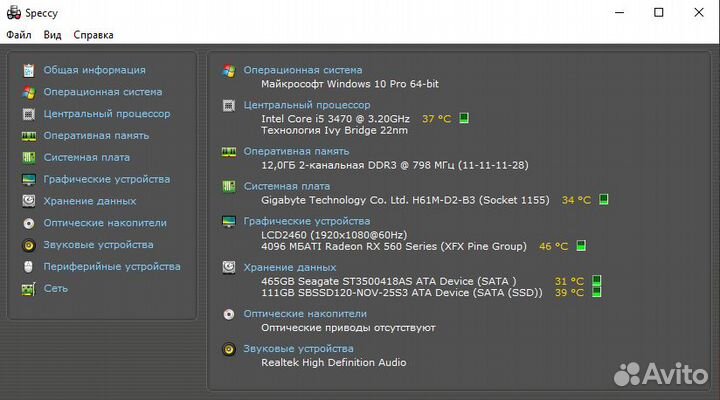The width and height of the screenshot is (720, 400).
Task: Click the optical disc icon in the summary
Action: click(x=229, y=314)
